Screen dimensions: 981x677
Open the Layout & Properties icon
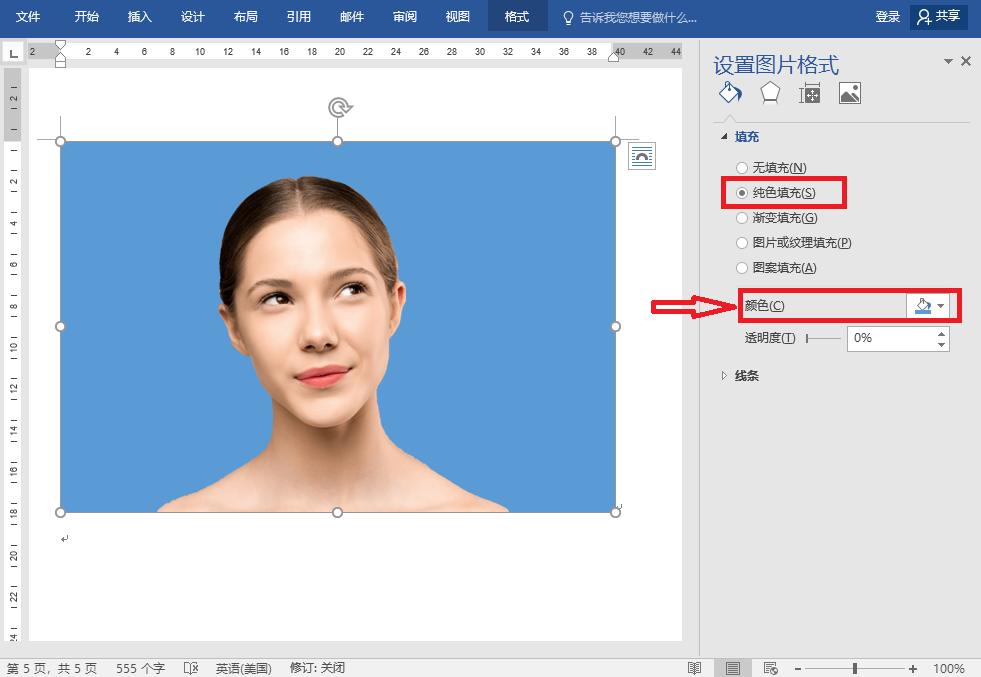[x=809, y=93]
